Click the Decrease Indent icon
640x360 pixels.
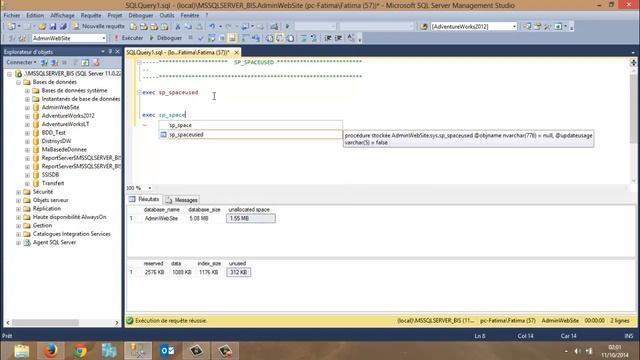[x=328, y=38]
